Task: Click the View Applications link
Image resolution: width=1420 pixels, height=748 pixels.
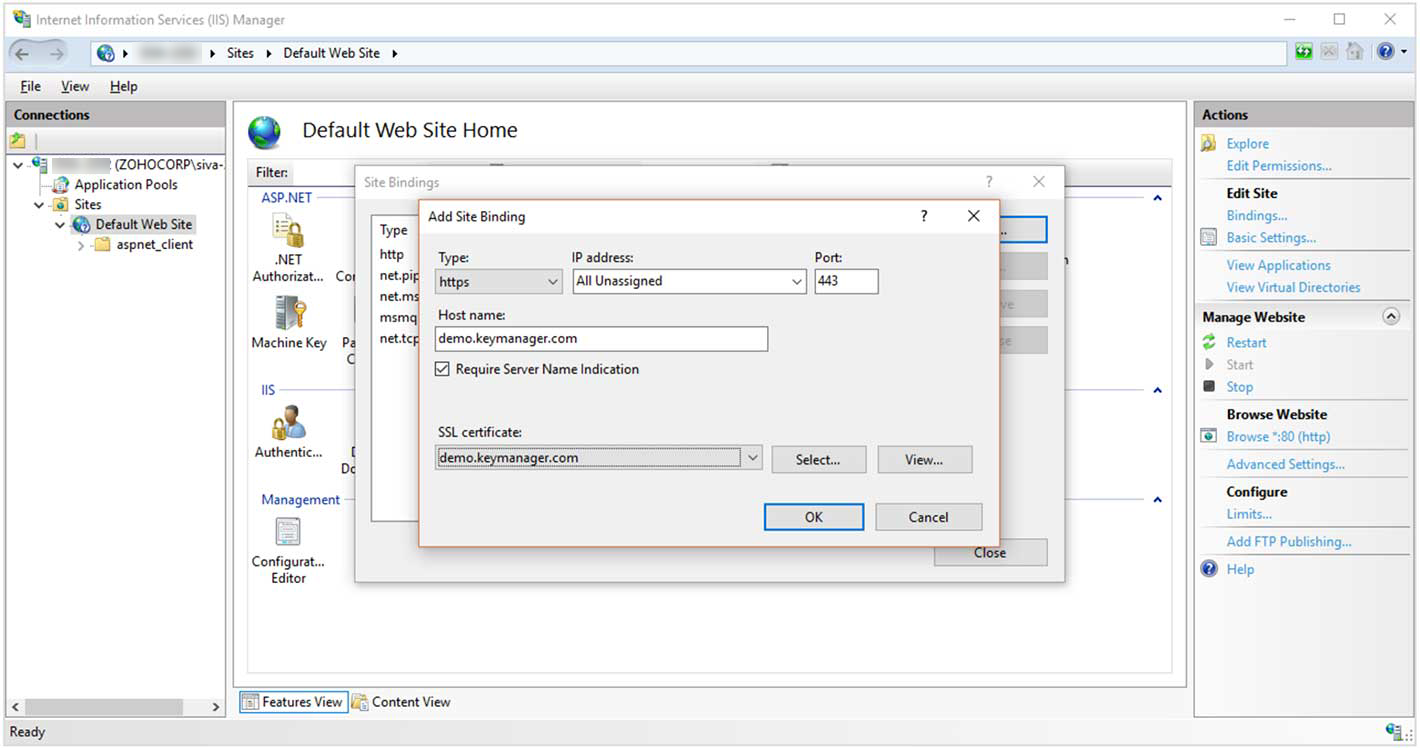Action: pyautogui.click(x=1279, y=265)
